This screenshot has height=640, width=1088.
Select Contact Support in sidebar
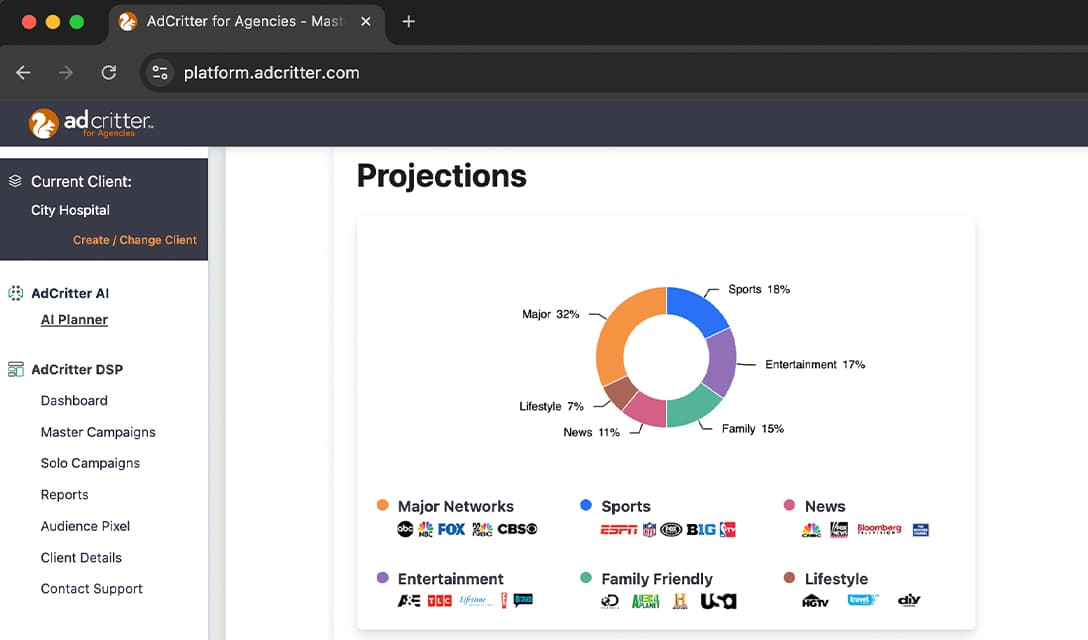coord(91,589)
